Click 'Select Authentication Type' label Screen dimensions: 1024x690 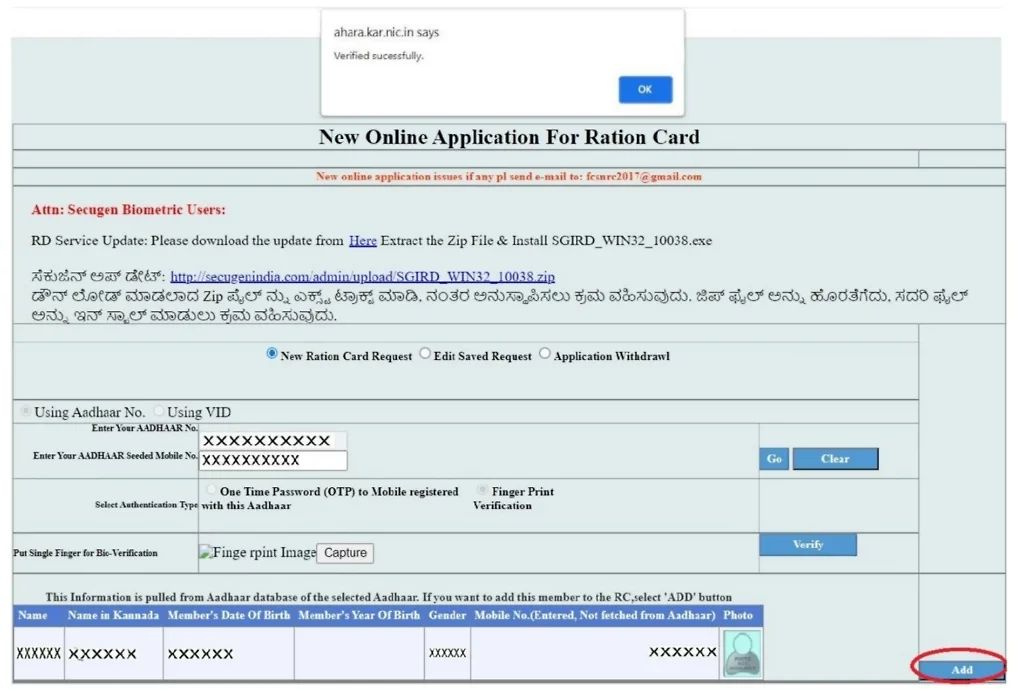[x=146, y=505]
